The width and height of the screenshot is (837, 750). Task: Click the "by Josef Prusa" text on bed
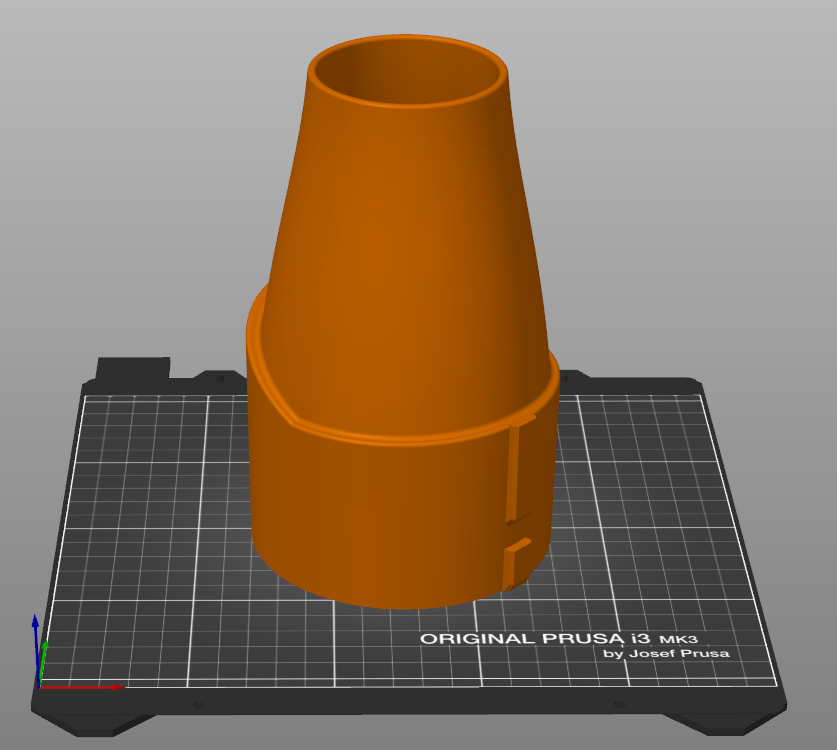pos(666,653)
